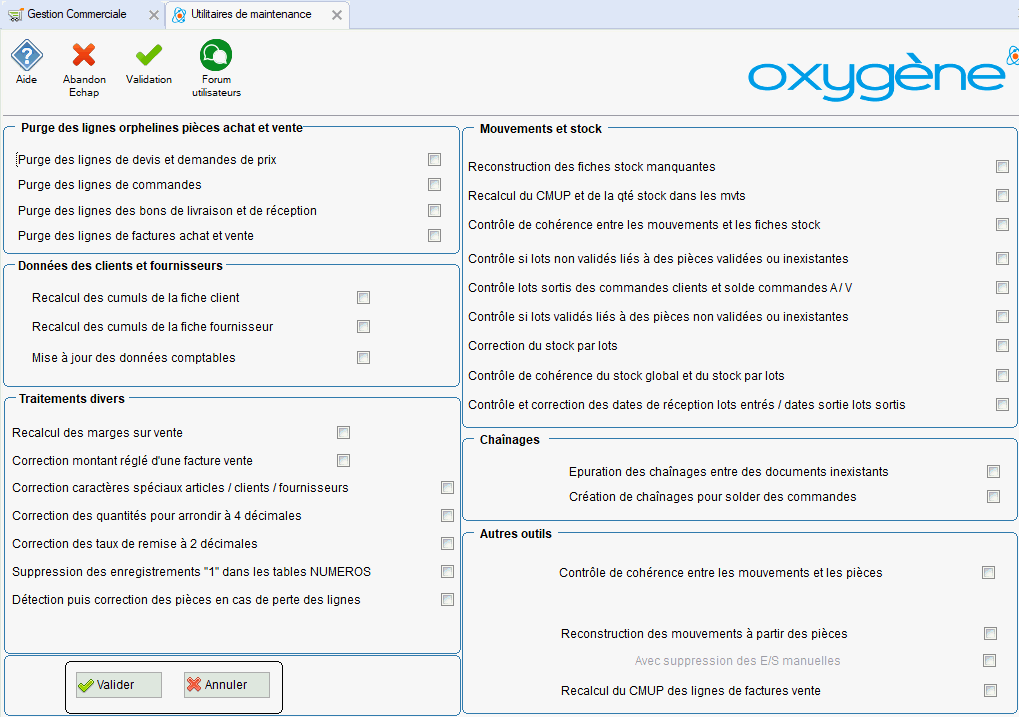
Task: Check Suppression des enregistrements "1" dans tables NUMEROS
Action: click(x=447, y=572)
